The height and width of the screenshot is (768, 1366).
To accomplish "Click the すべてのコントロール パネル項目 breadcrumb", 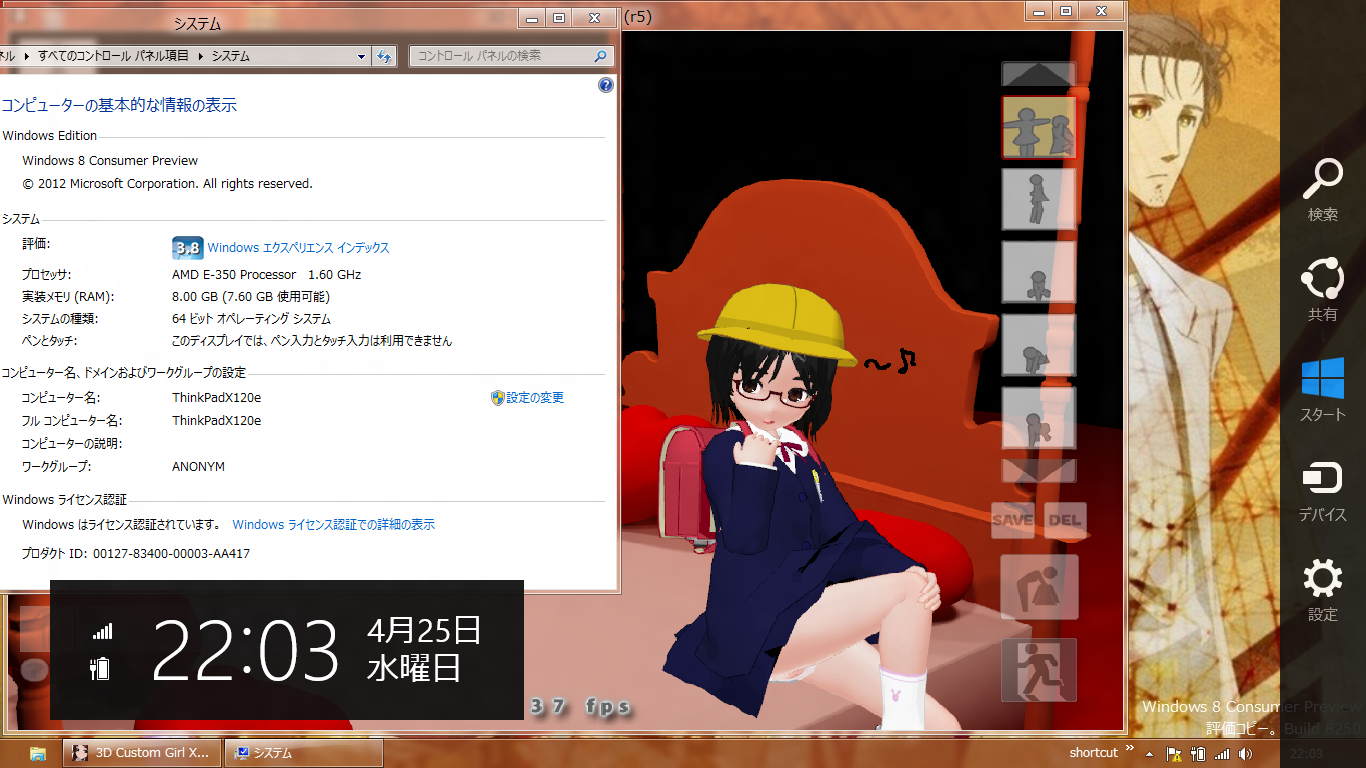I will click(113, 56).
